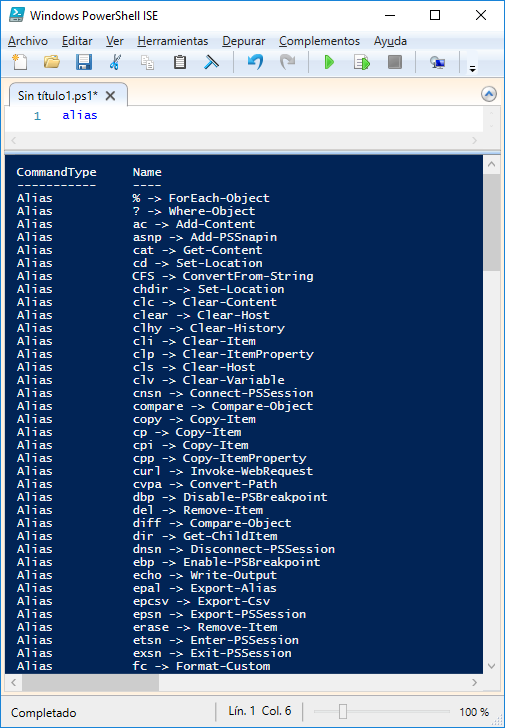505x728 pixels.
Task: Run the script with the green play icon
Action: (329, 62)
